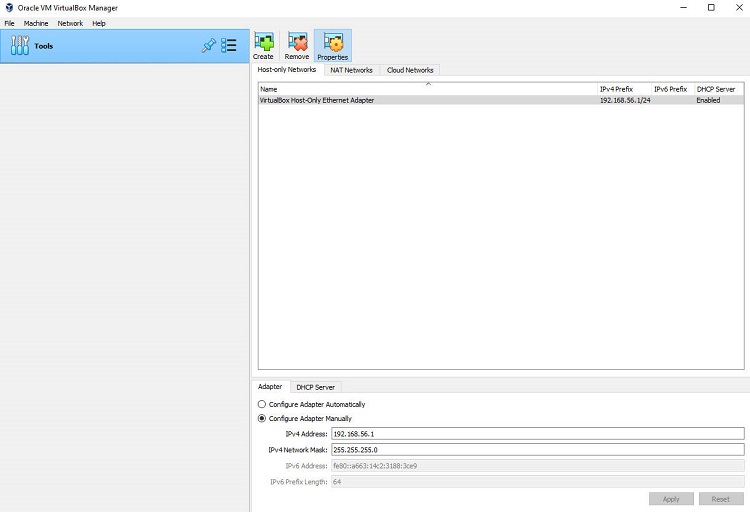
Task: Switch to NAT Networks tab
Action: (x=352, y=70)
